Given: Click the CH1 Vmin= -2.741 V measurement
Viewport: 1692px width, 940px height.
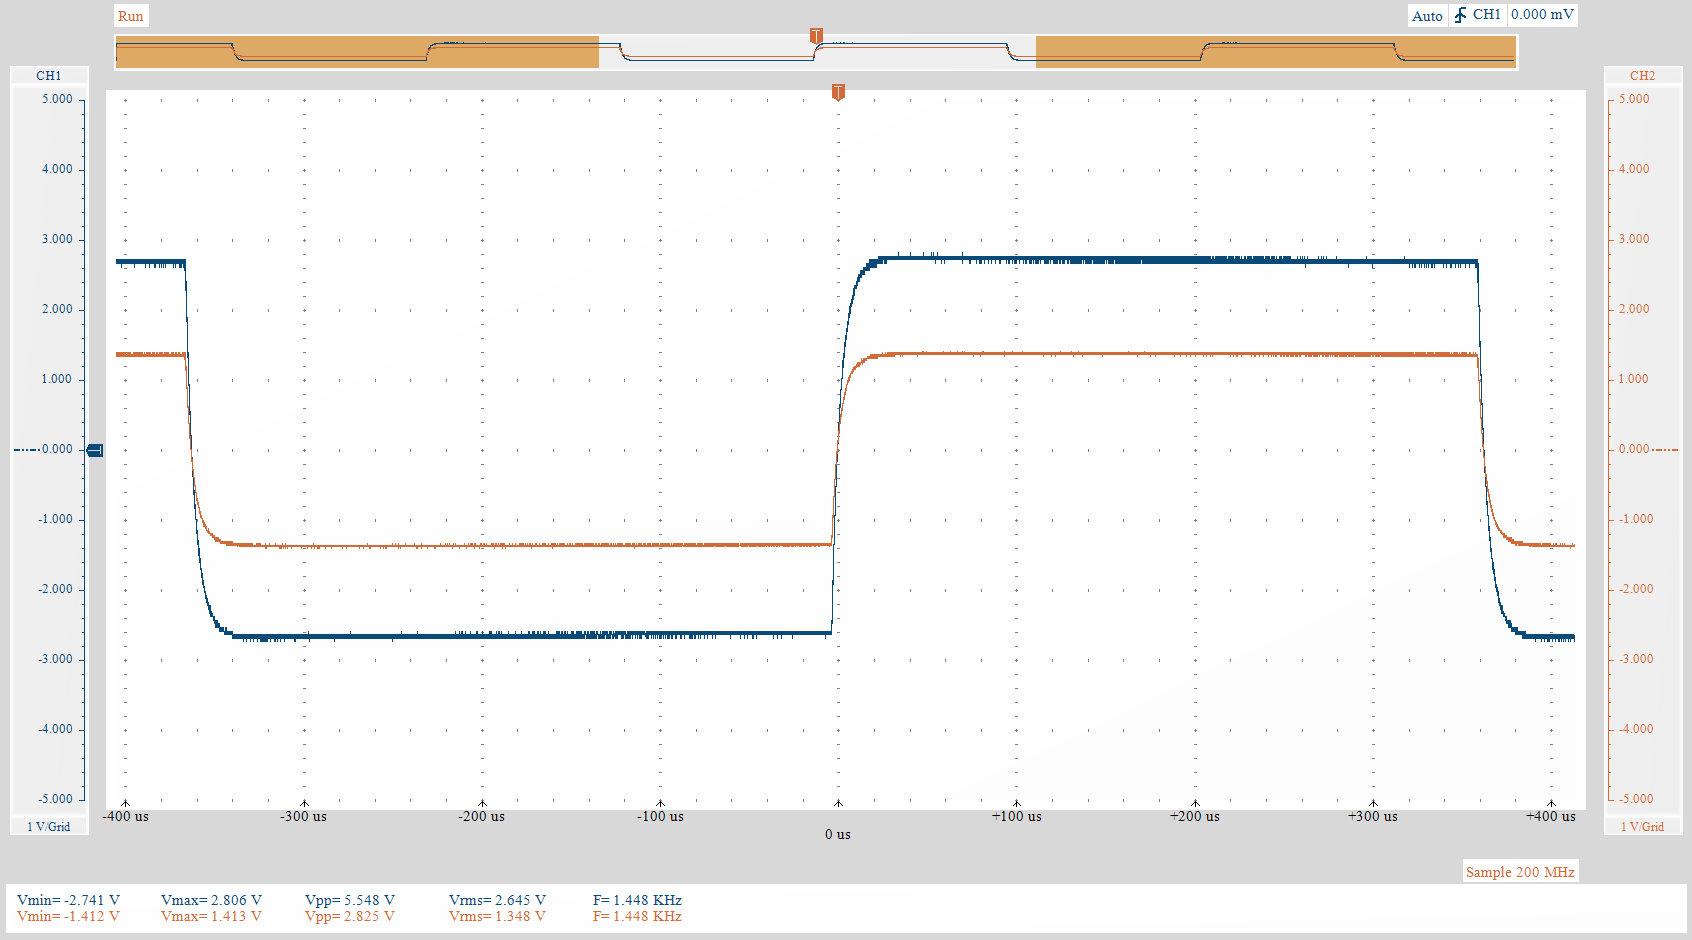Looking at the screenshot, I should tap(68, 900).
